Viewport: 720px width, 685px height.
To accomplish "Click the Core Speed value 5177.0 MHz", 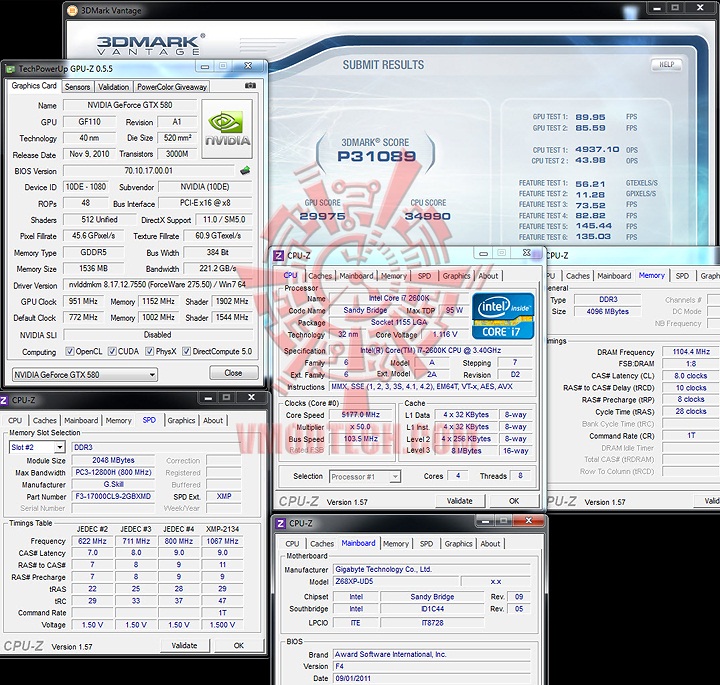I will point(360,415).
